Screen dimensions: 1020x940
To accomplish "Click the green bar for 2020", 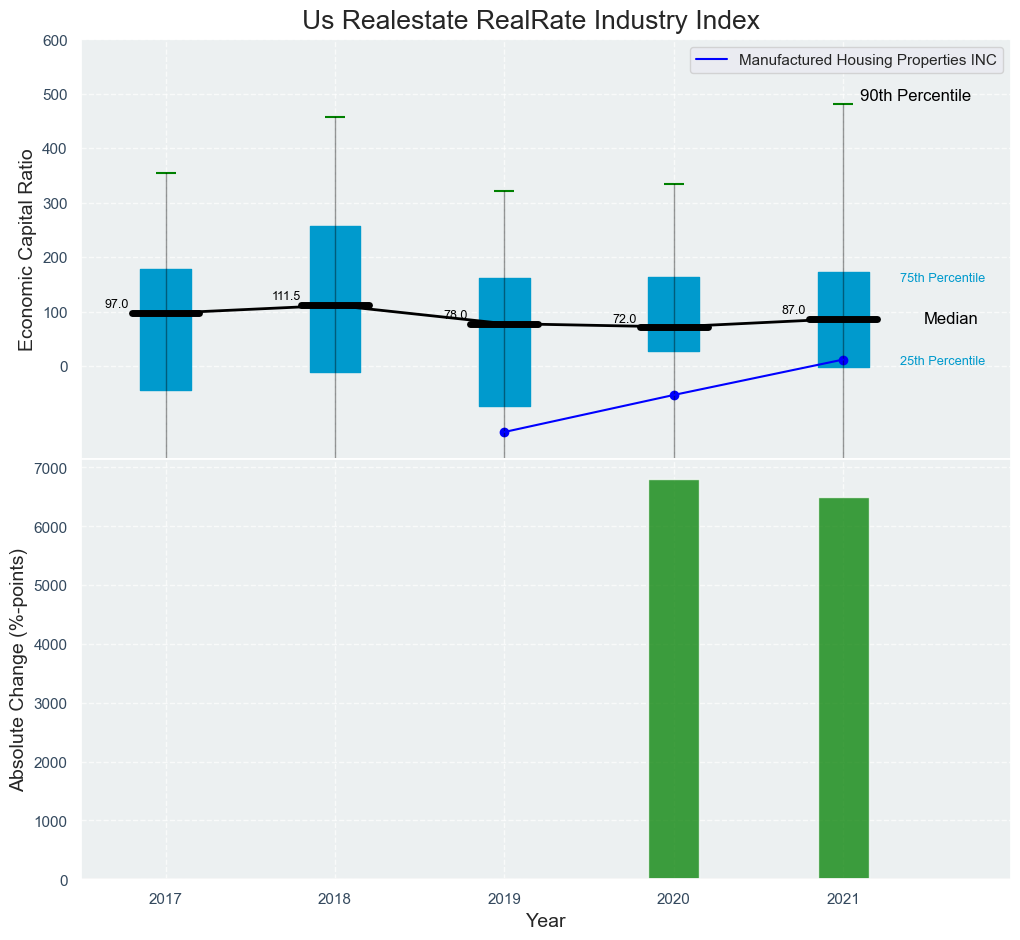I will click(674, 680).
